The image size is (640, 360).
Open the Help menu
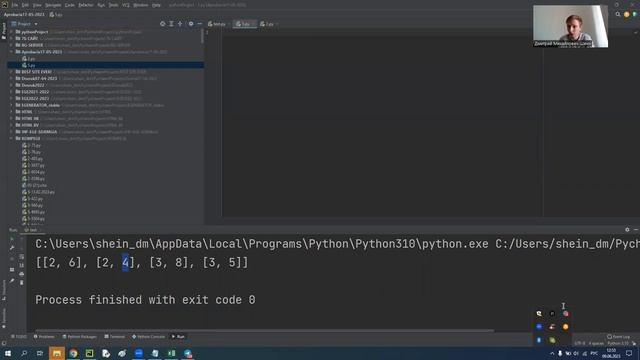pyautogui.click(x=156, y=5)
